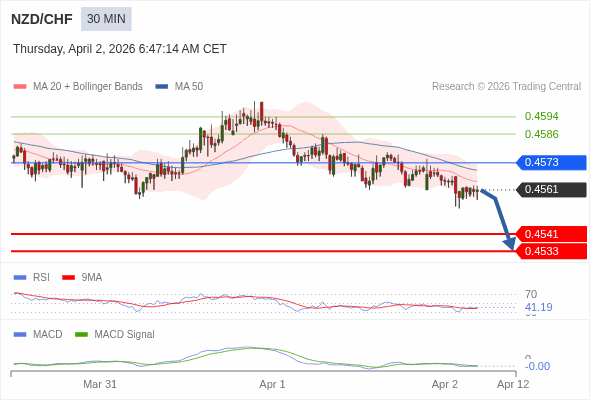Viewport: 590px width, 400px height.
Task: Click the red 0.4541 support price tag
Action: 551,234
